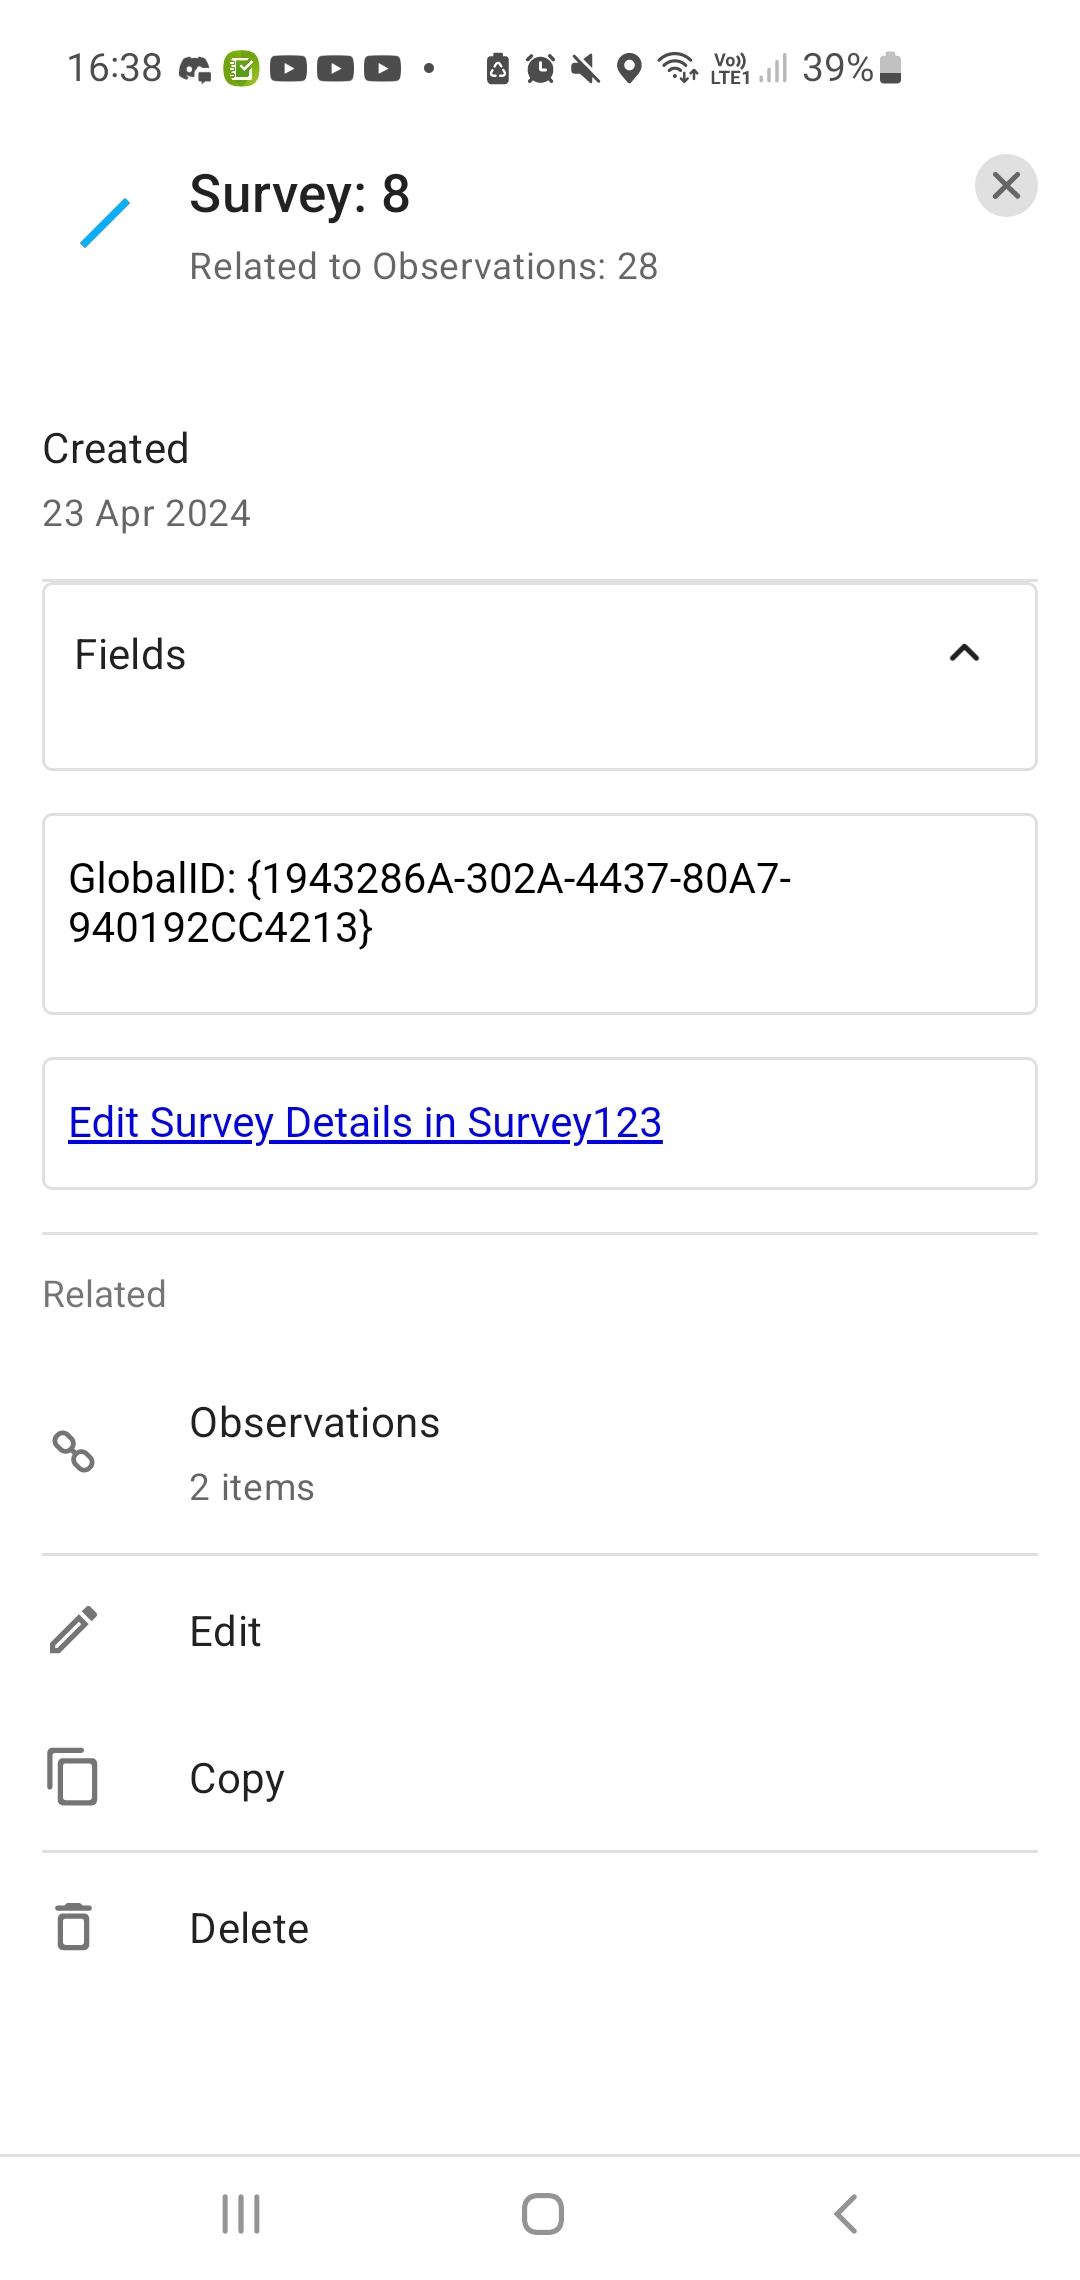Open recent apps from the navigation bar

[240, 2213]
